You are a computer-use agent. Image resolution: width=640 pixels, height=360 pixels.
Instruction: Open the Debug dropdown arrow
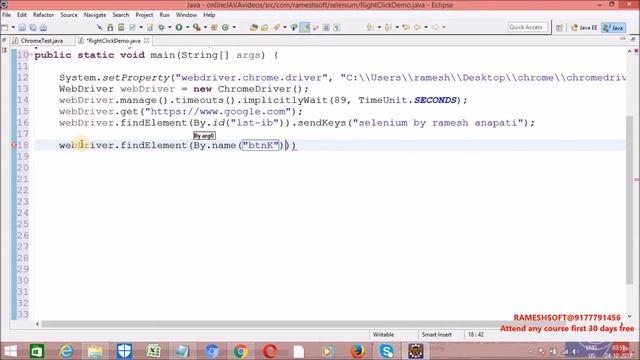169,27
